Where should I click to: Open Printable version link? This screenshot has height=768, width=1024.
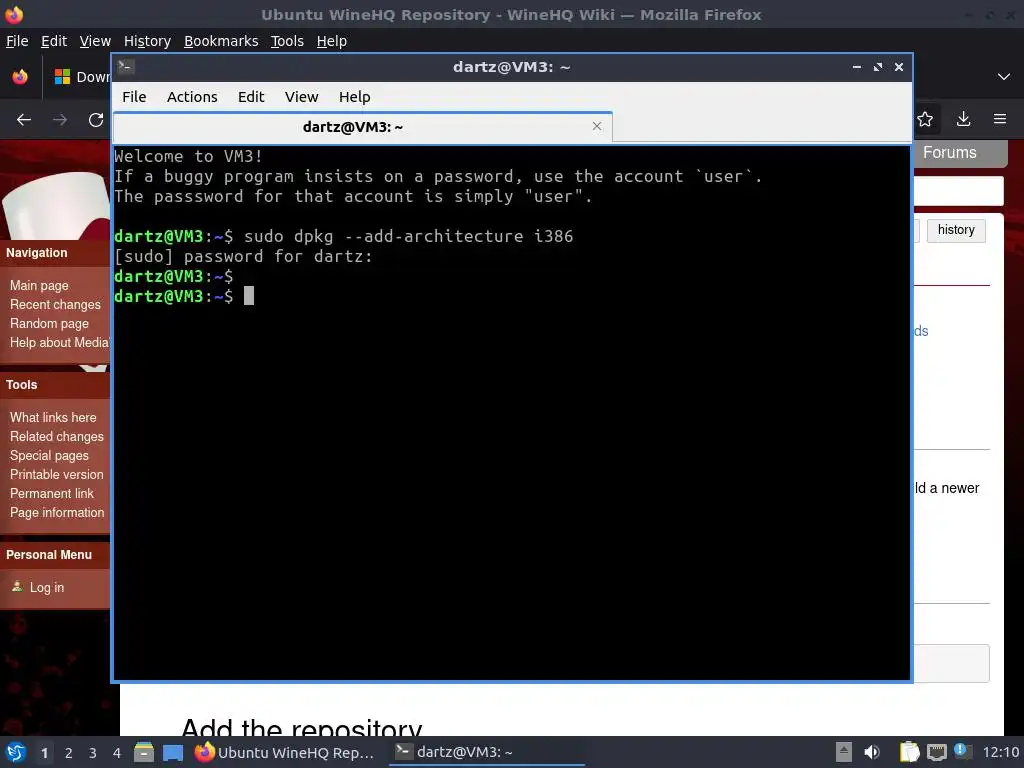[x=57, y=474]
